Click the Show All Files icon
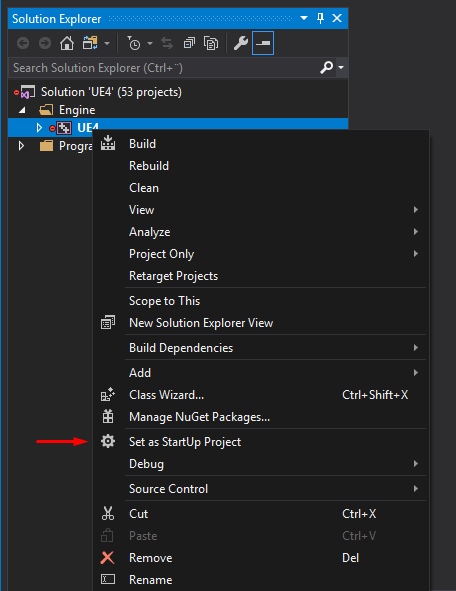This screenshot has width=456, height=591. [211, 43]
